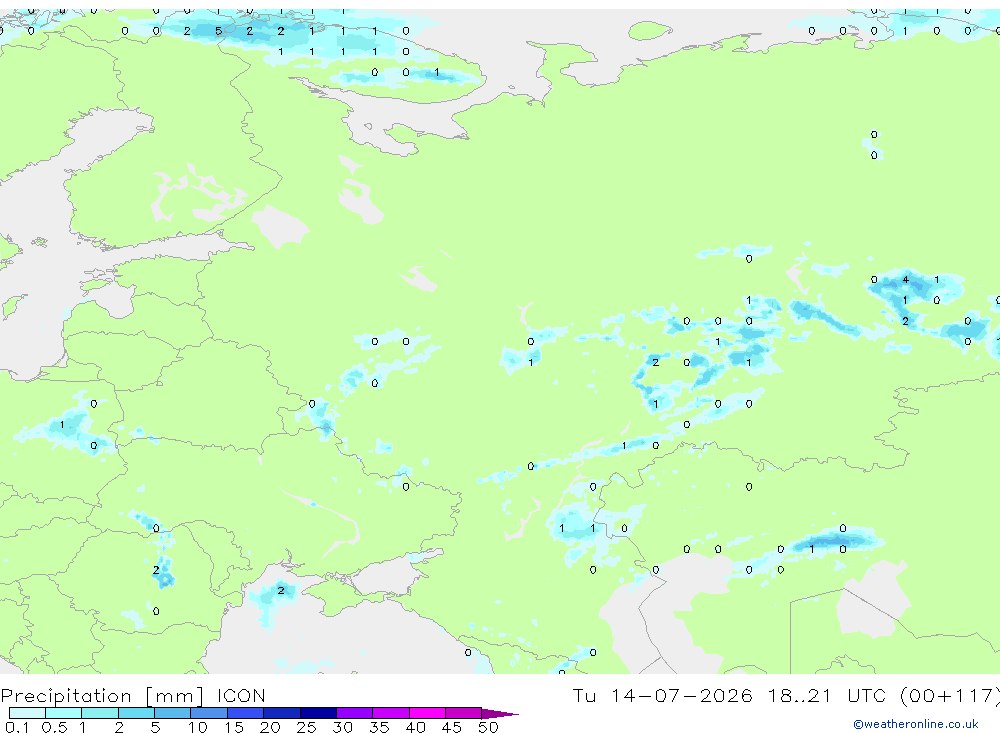Click the above-50 mm arrow tip of legend
The image size is (1000, 733).
pyautogui.click(x=500, y=714)
